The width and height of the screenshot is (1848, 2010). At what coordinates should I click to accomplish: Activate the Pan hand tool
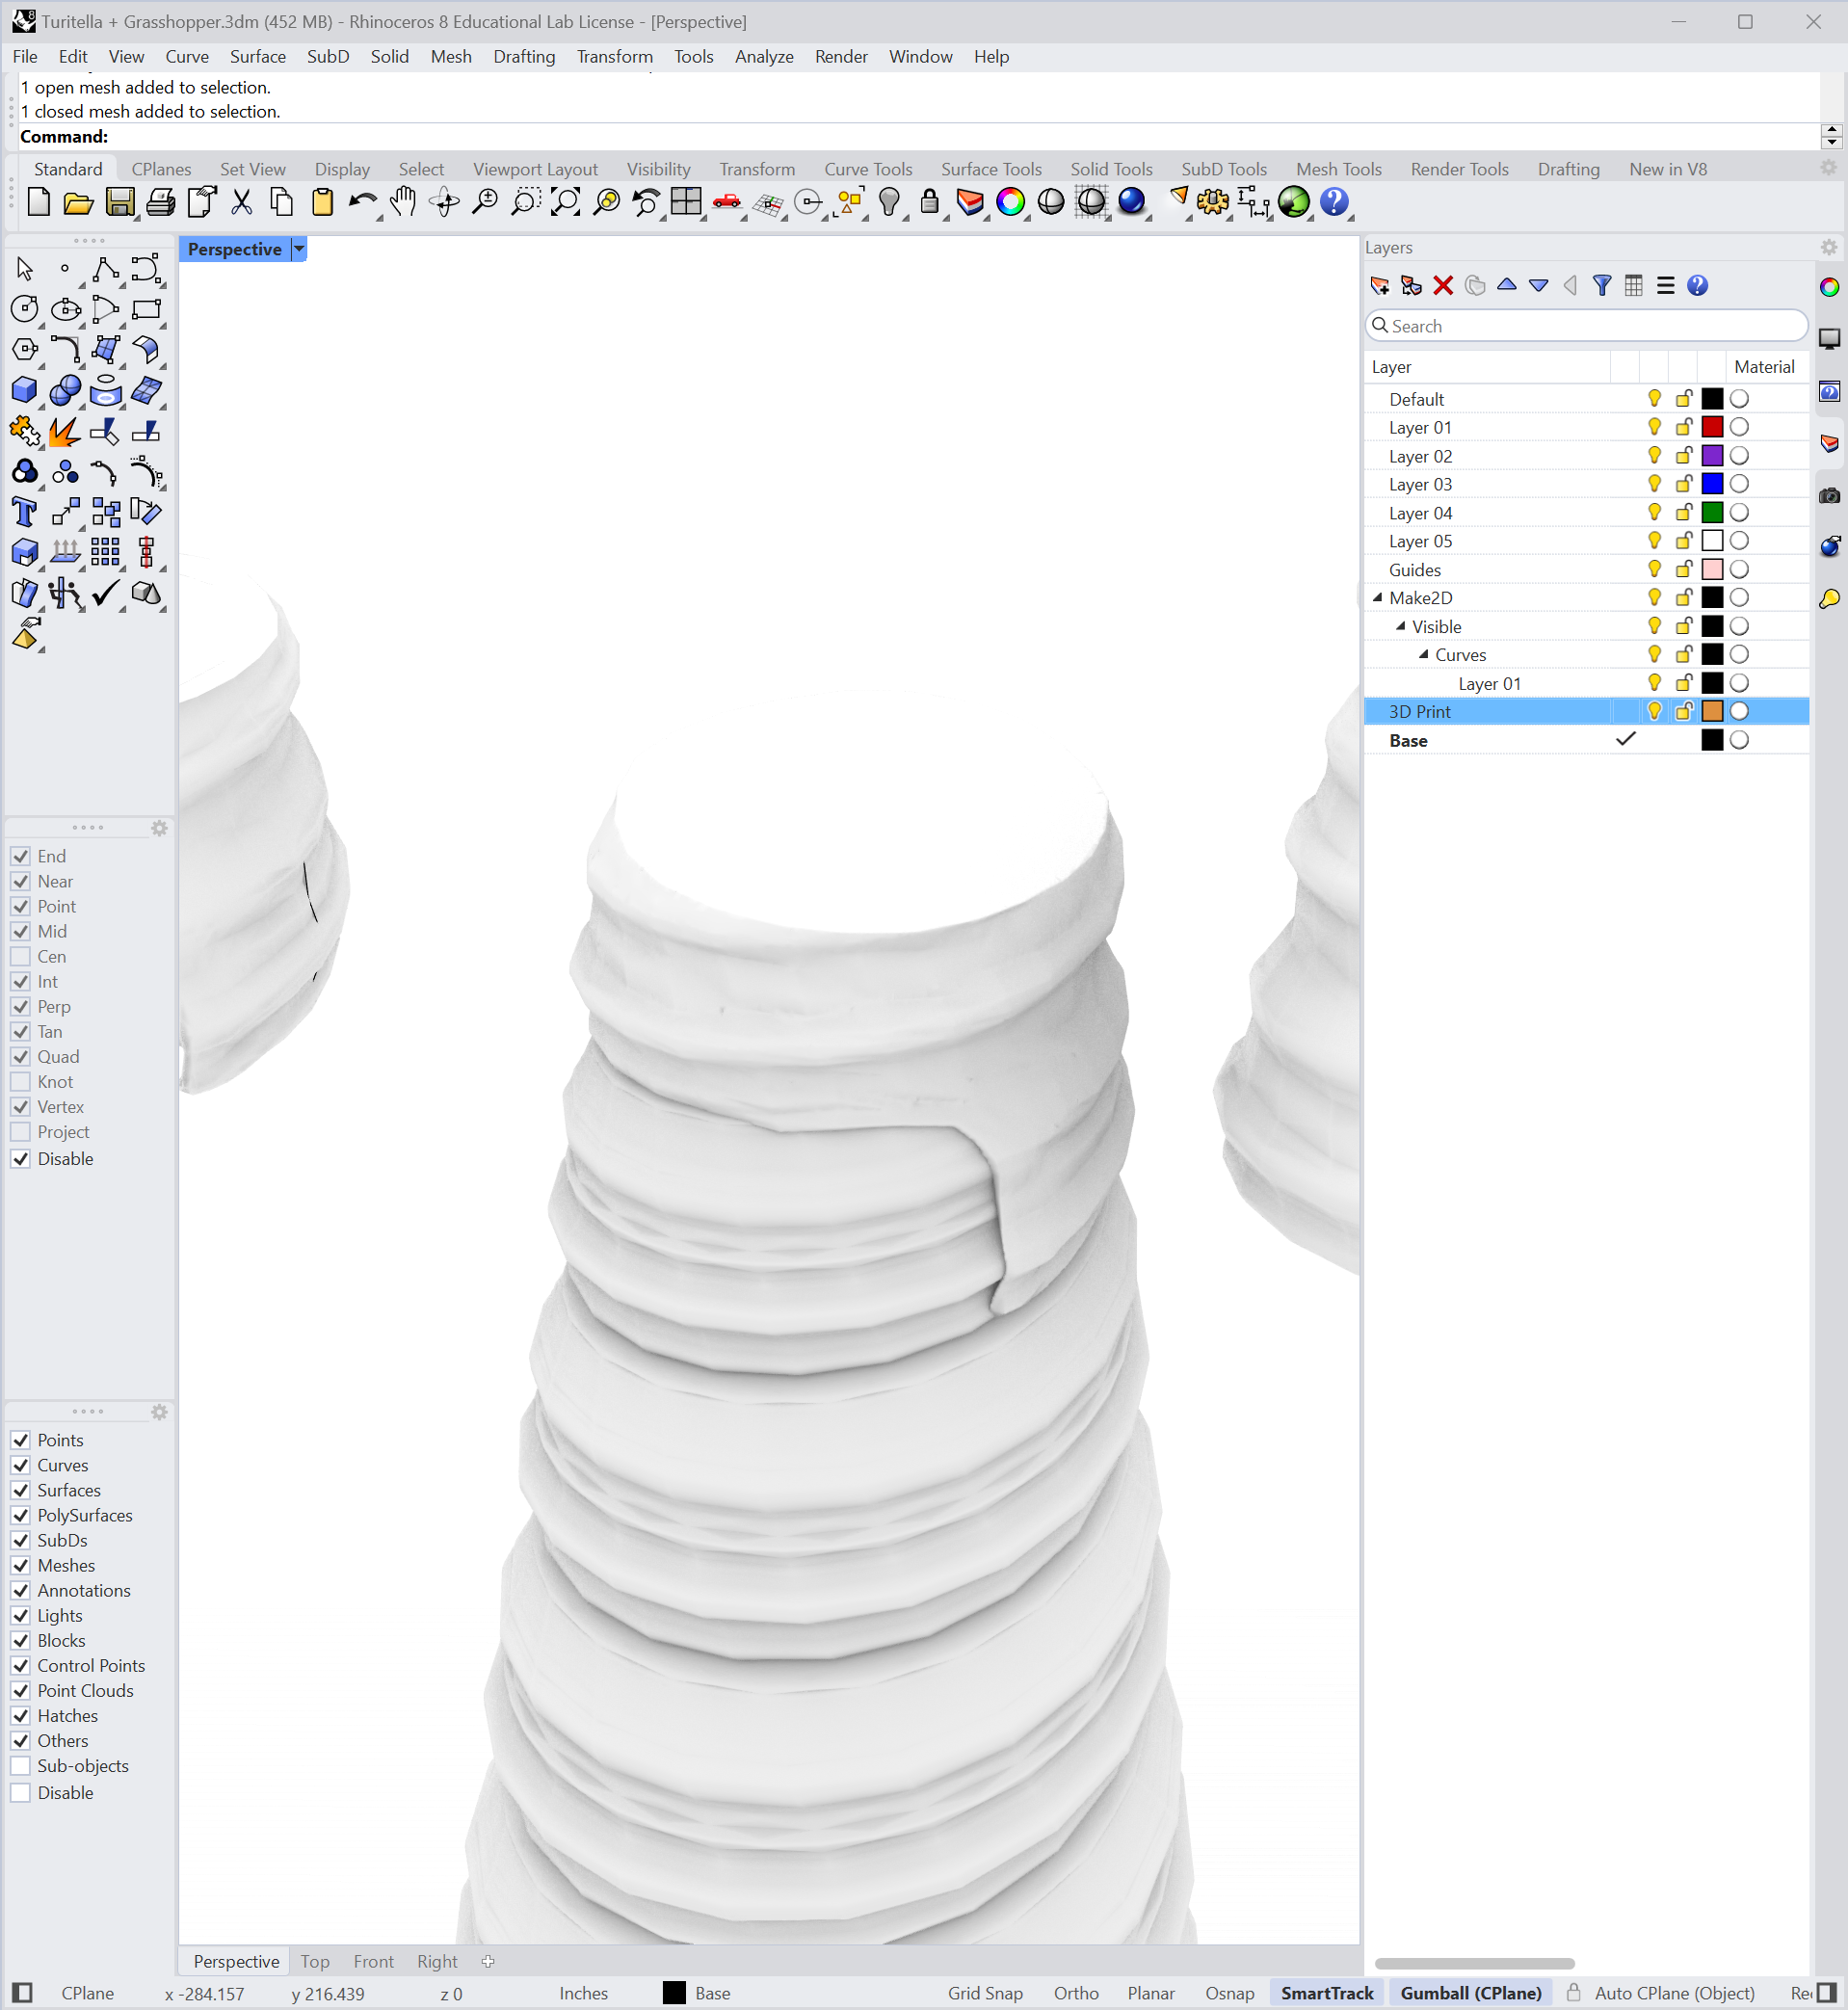(403, 203)
